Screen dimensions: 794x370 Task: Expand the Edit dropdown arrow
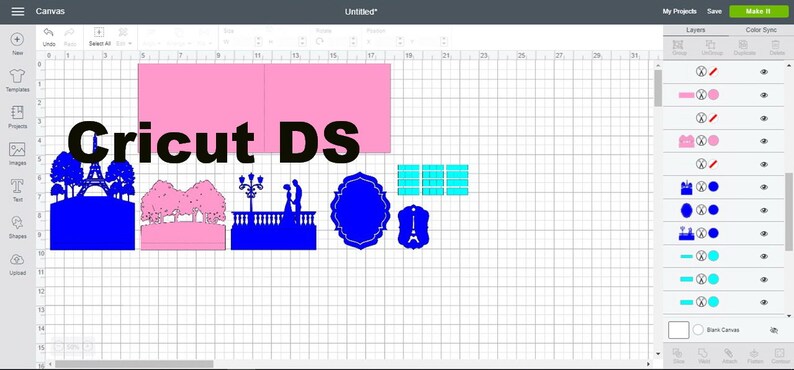[x=130, y=44]
